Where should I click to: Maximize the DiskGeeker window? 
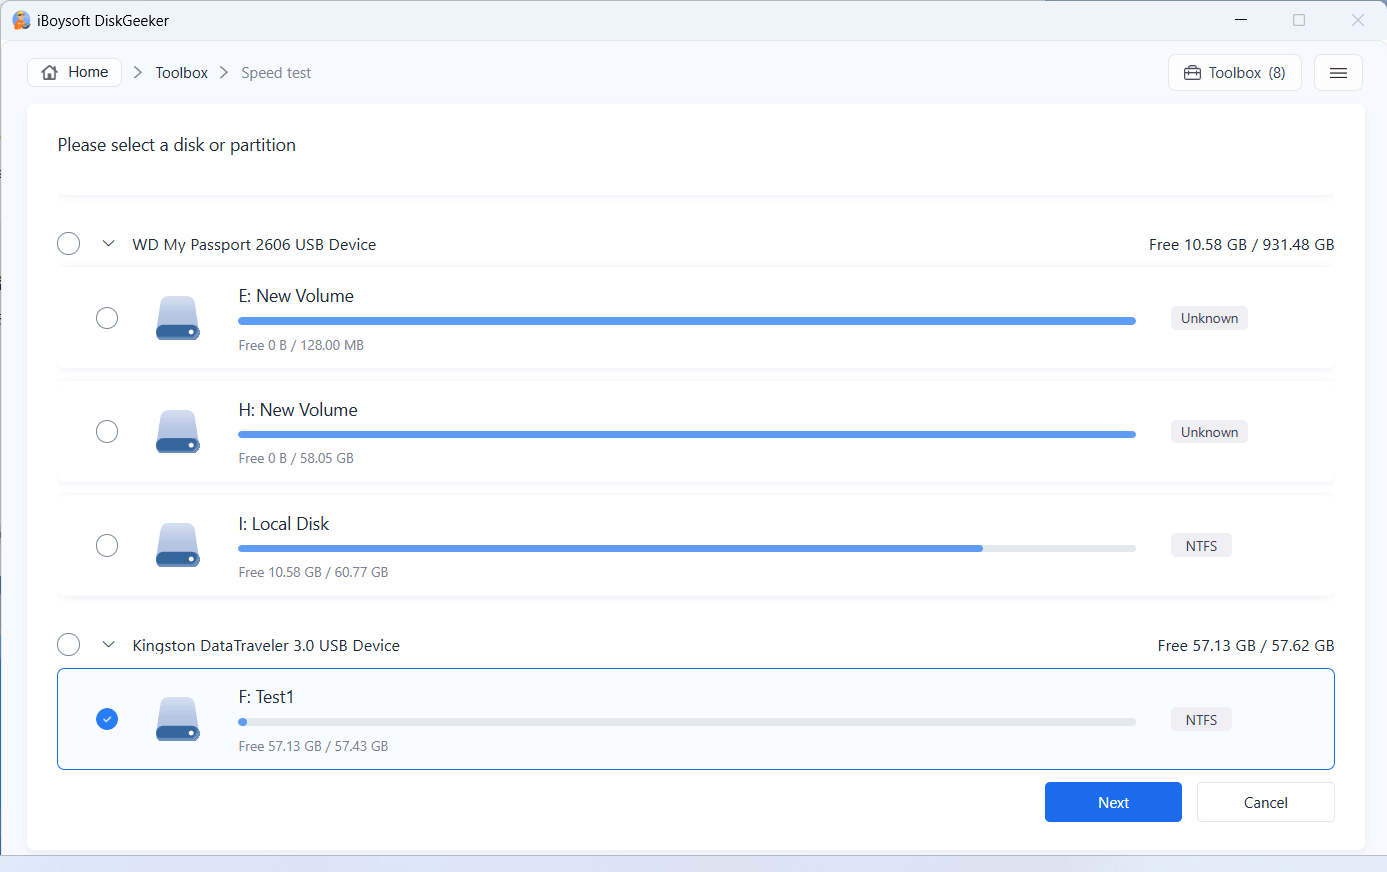(1299, 20)
